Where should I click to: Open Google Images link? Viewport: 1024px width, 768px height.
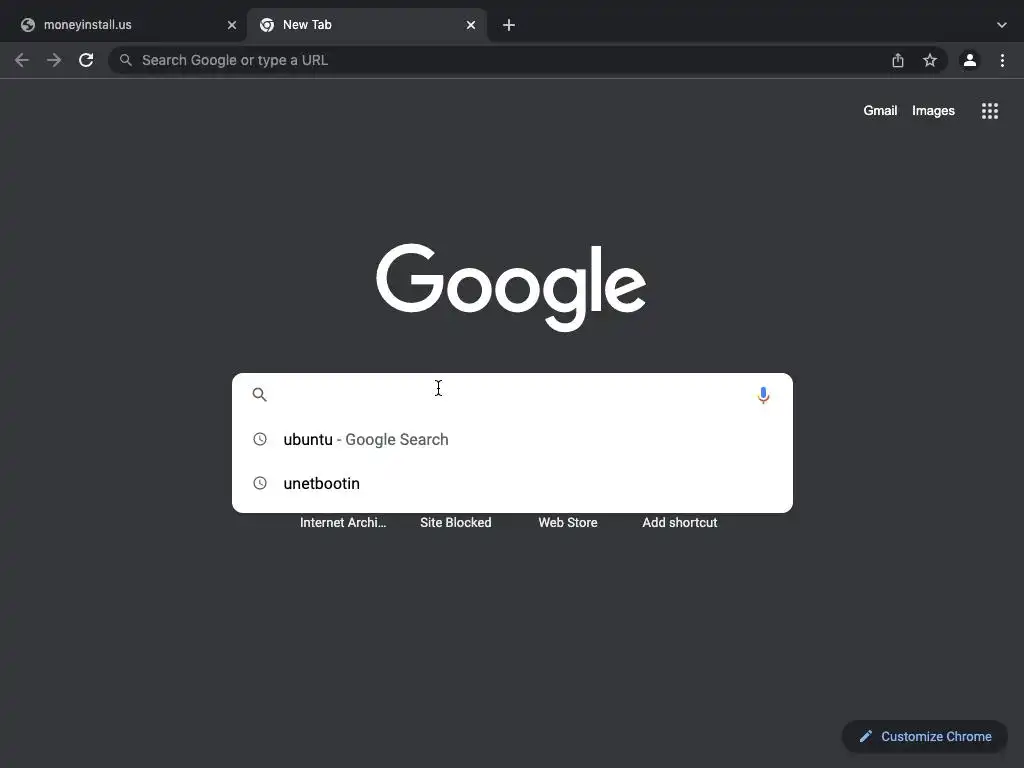(x=933, y=111)
